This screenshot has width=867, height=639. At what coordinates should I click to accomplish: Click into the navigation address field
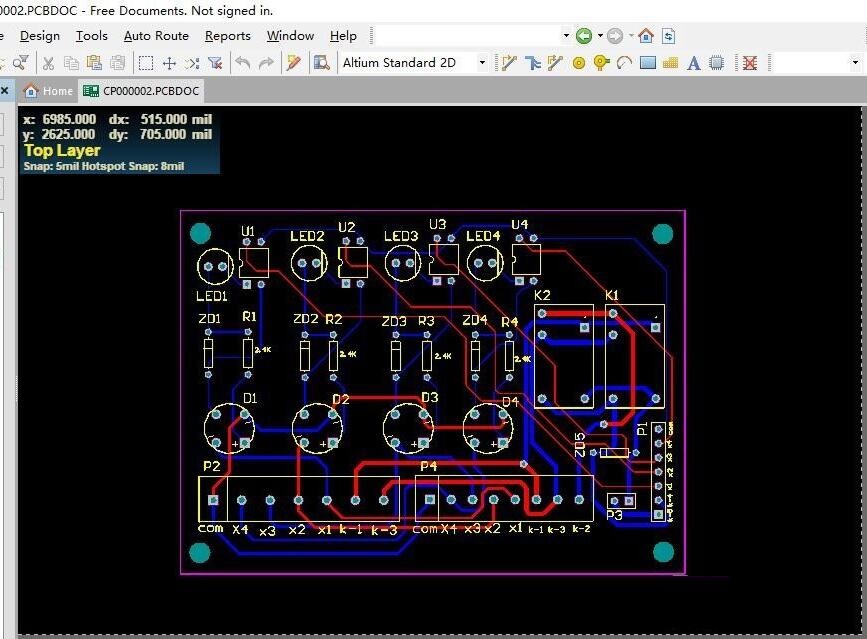coord(469,36)
